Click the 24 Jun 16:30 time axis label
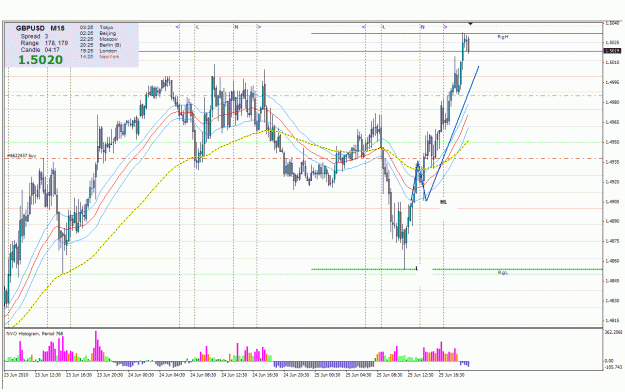 pos(265,375)
